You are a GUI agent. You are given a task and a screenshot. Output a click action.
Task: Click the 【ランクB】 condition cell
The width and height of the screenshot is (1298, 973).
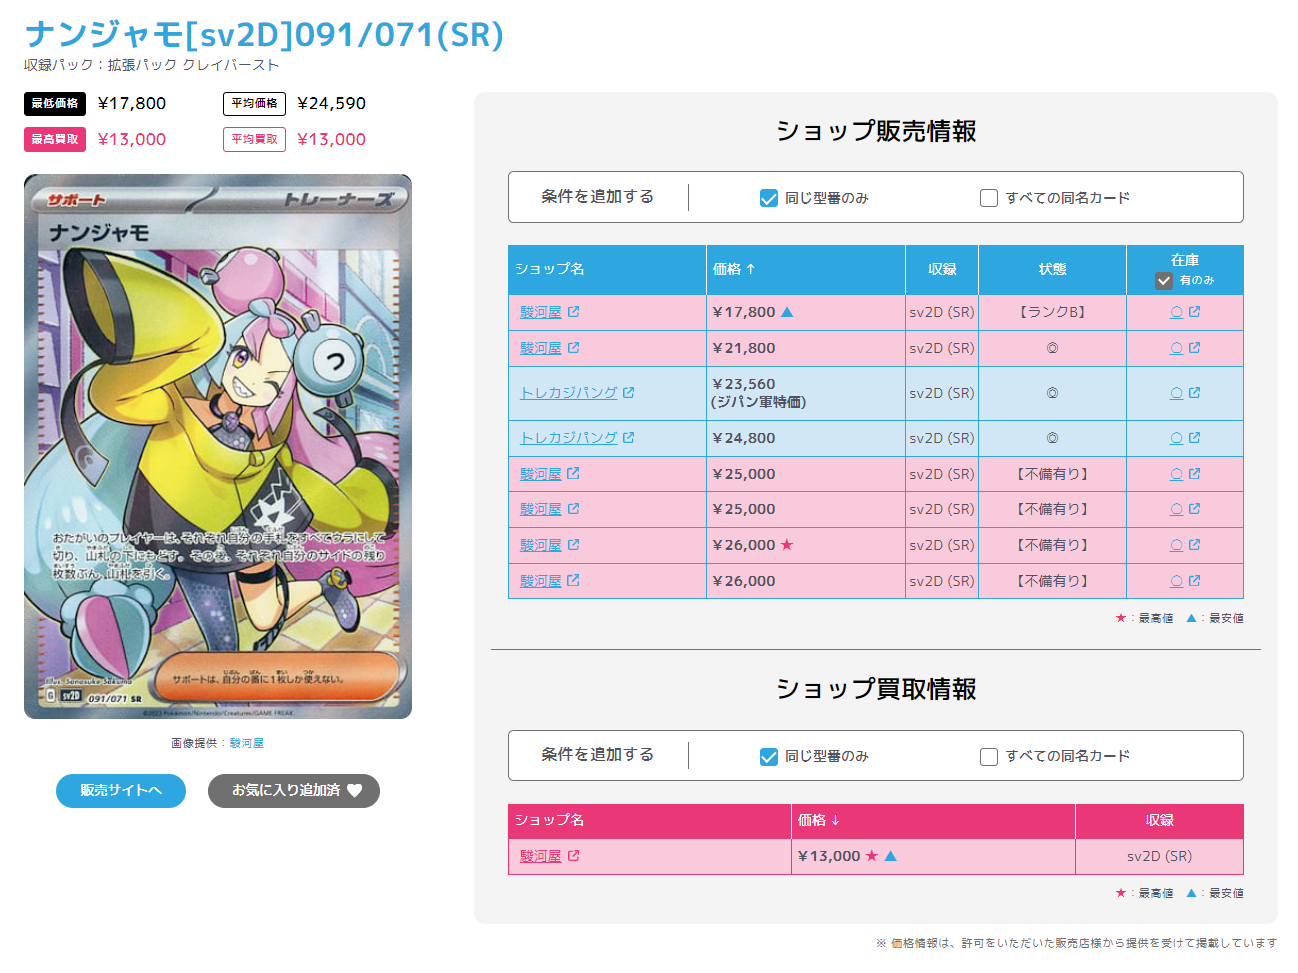pyautogui.click(x=1052, y=312)
